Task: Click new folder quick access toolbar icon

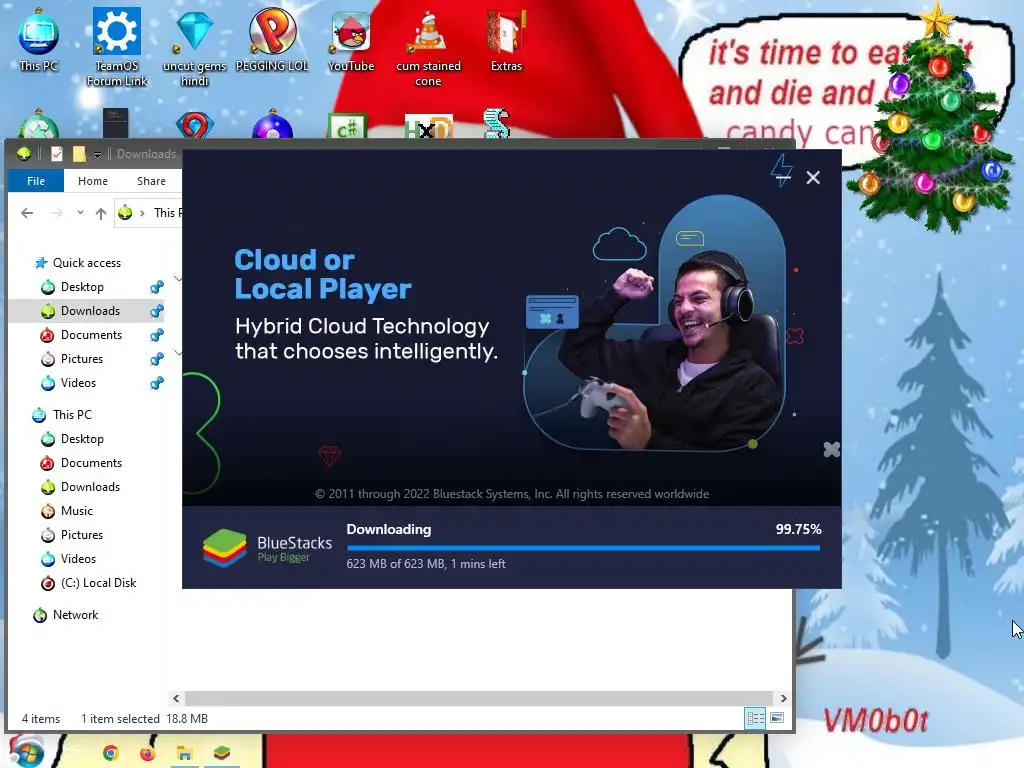Action: 79,153
